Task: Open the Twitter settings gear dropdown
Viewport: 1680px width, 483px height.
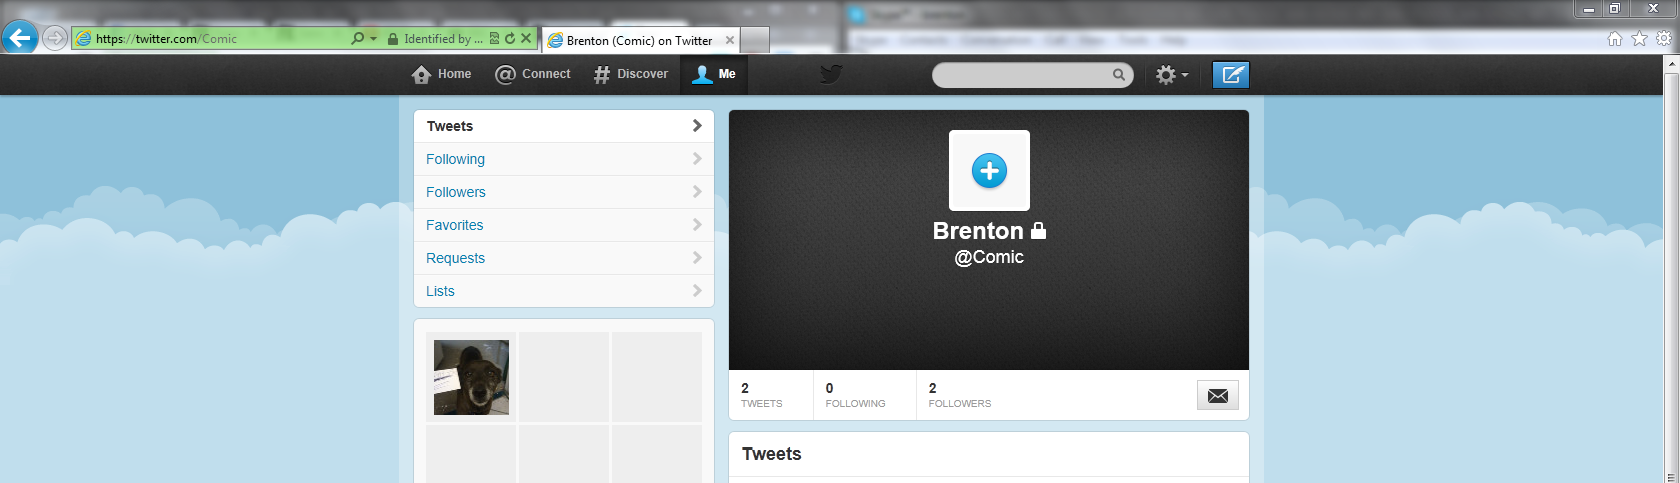Action: coord(1172,75)
